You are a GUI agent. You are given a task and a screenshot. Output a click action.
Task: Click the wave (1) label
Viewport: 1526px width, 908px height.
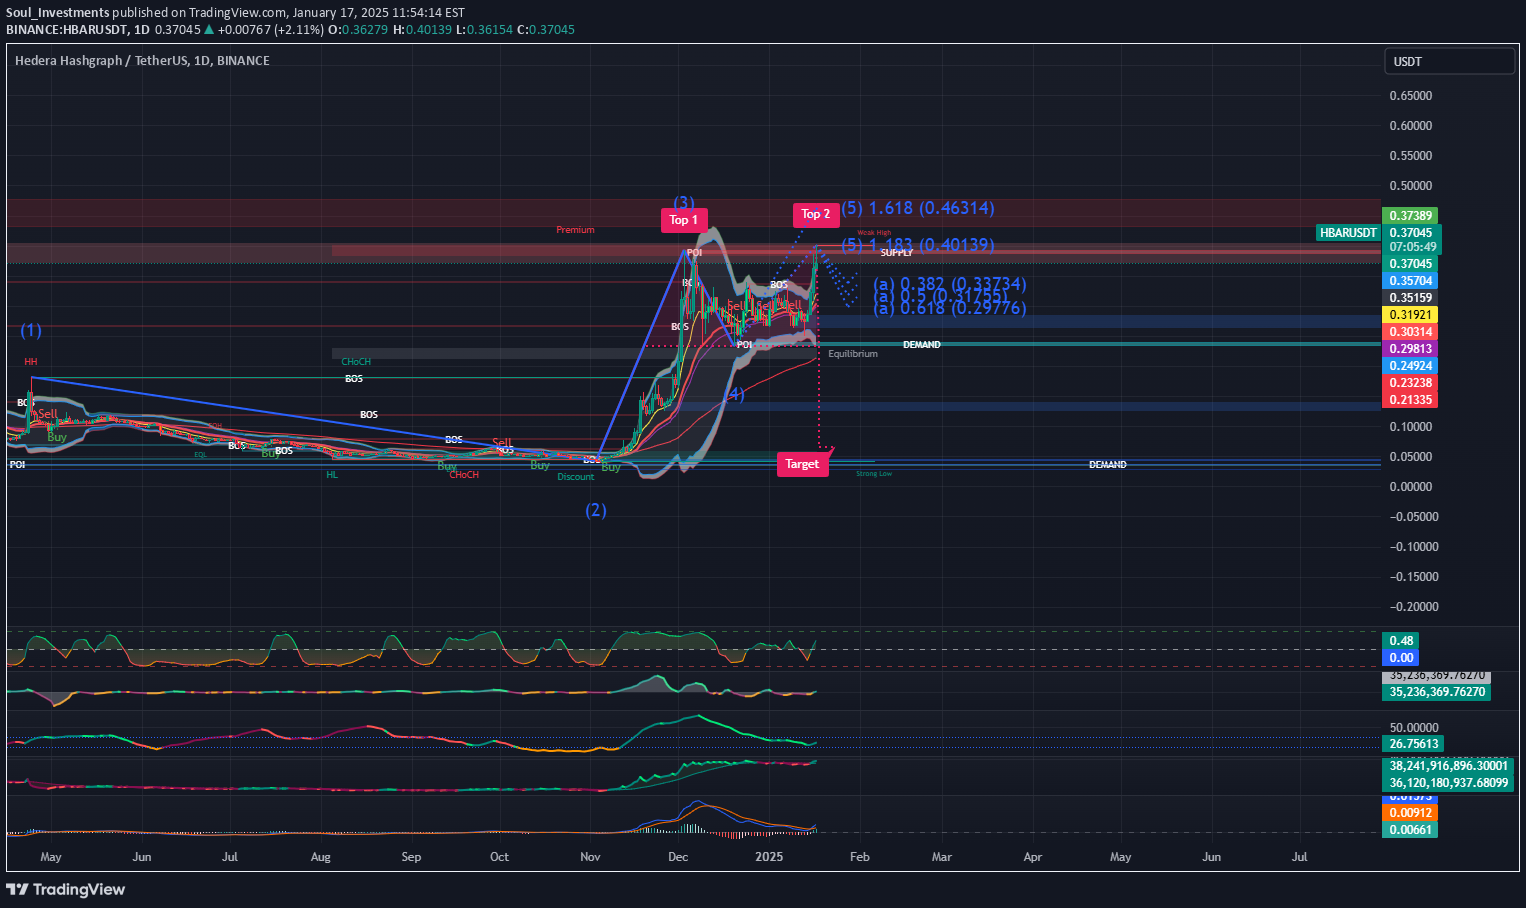[31, 330]
